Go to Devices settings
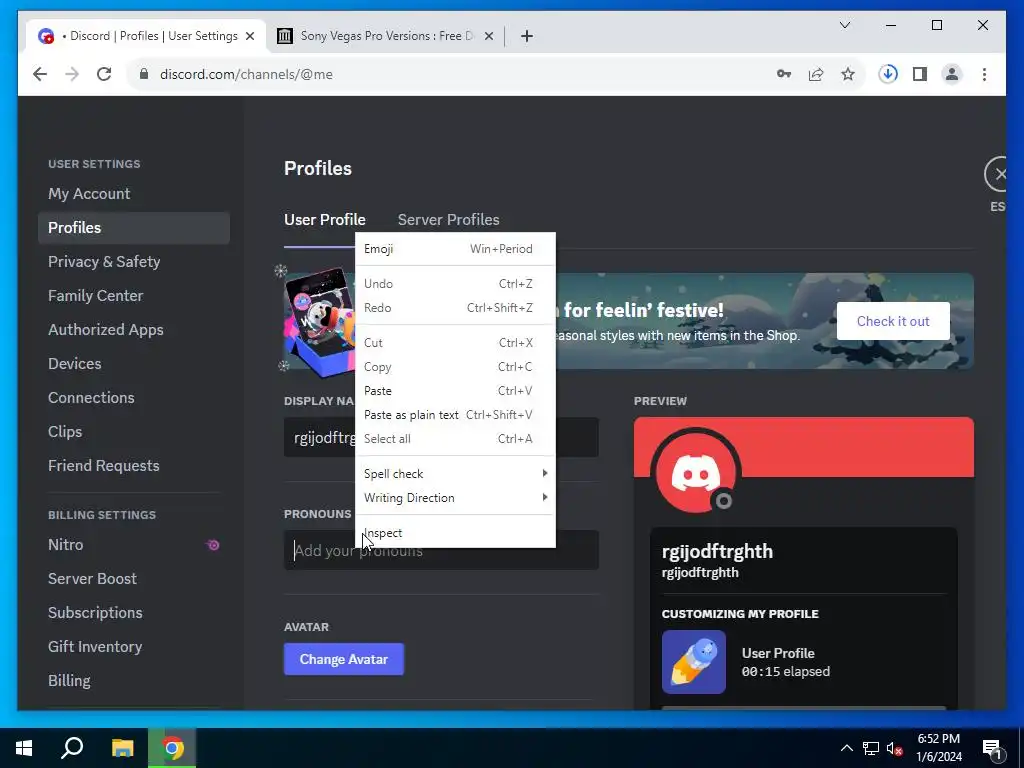This screenshot has height=768, width=1024. coord(134,364)
